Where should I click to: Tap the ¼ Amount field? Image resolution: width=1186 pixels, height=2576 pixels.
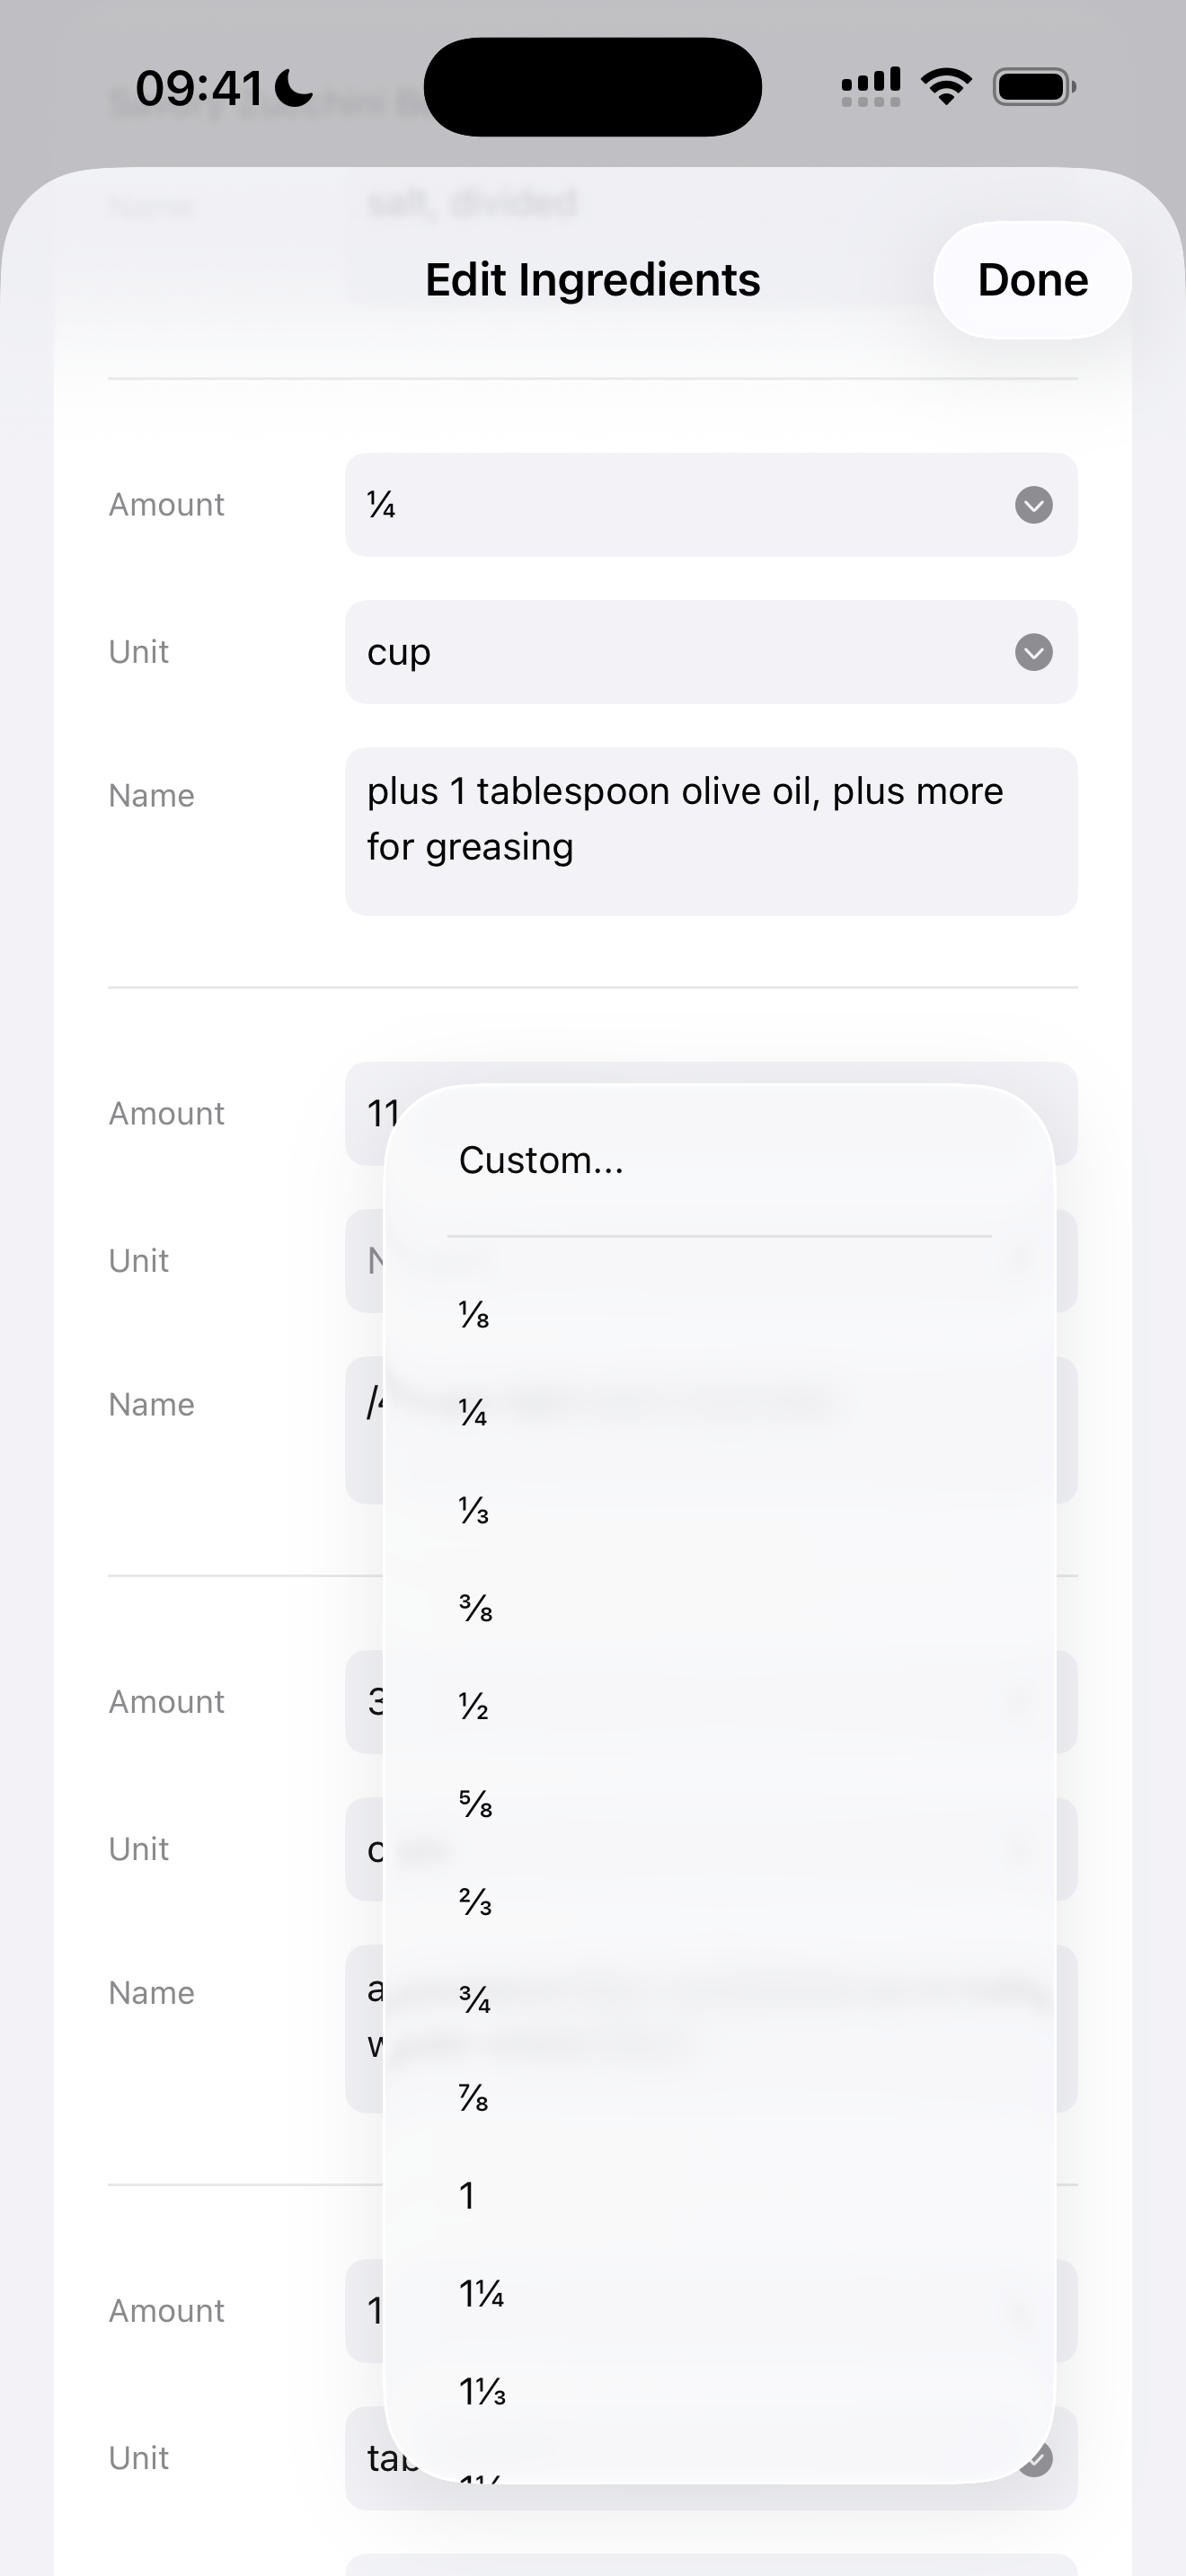[x=680, y=505]
